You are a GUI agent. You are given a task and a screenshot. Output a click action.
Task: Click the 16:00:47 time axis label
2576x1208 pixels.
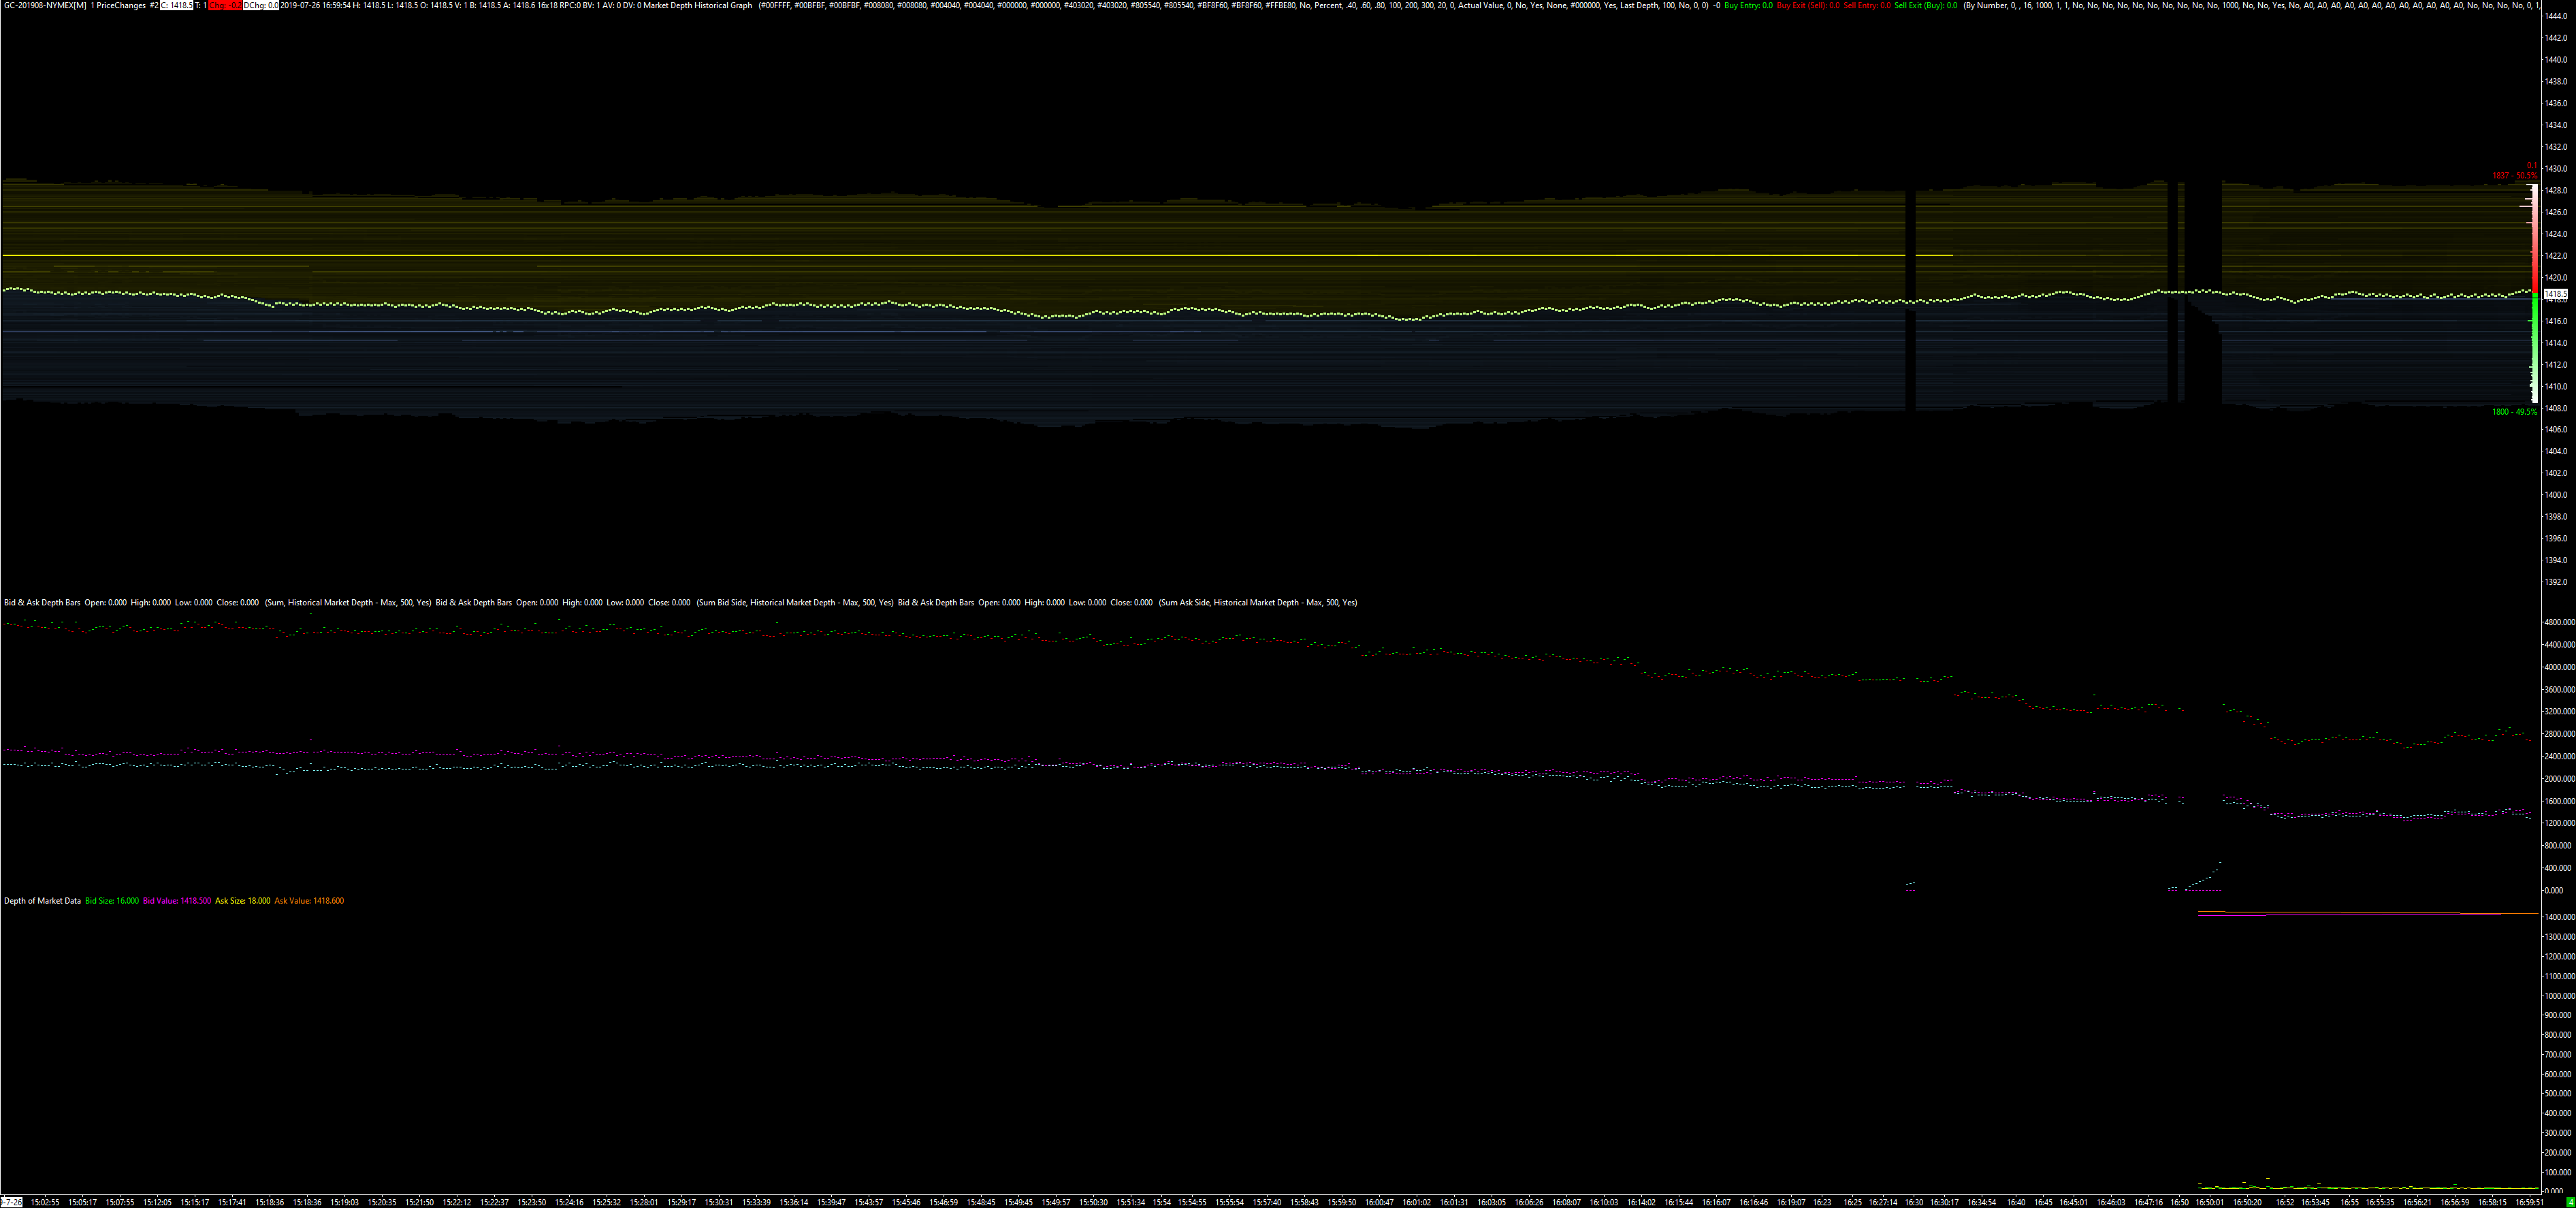(x=1380, y=1202)
